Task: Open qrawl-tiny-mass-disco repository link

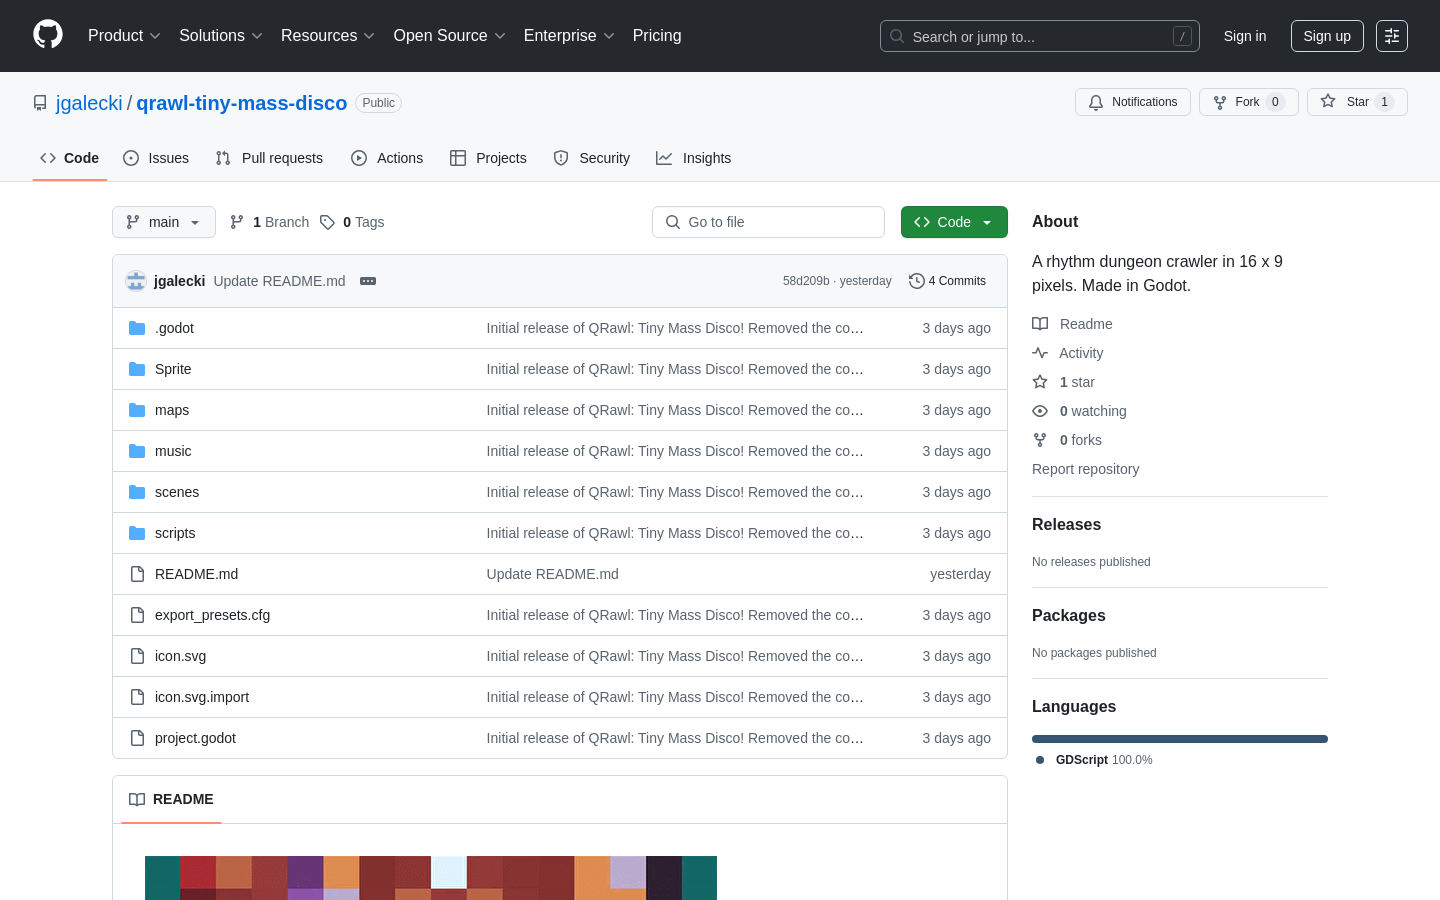Action: click(x=242, y=103)
